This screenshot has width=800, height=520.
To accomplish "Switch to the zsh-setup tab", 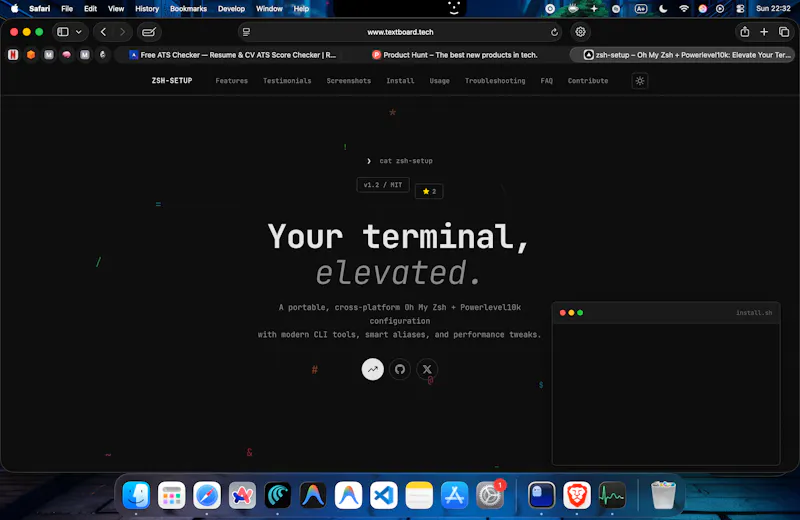I will tap(682, 55).
